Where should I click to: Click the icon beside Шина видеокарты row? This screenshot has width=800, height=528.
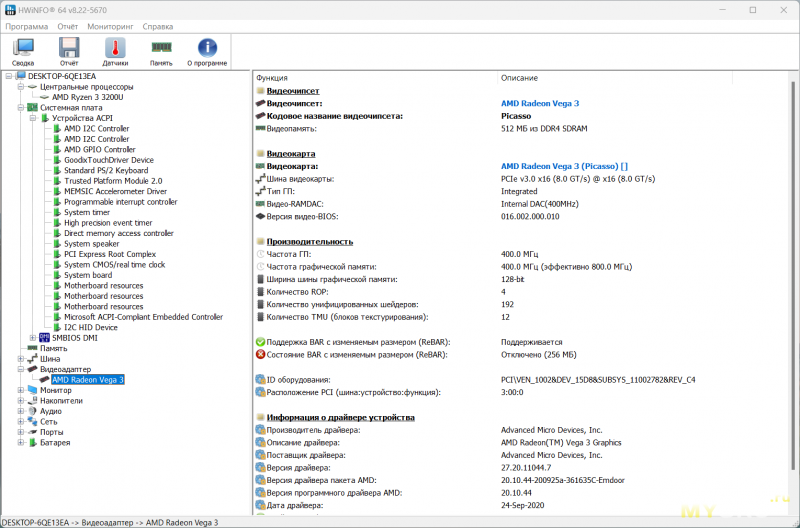pos(260,179)
